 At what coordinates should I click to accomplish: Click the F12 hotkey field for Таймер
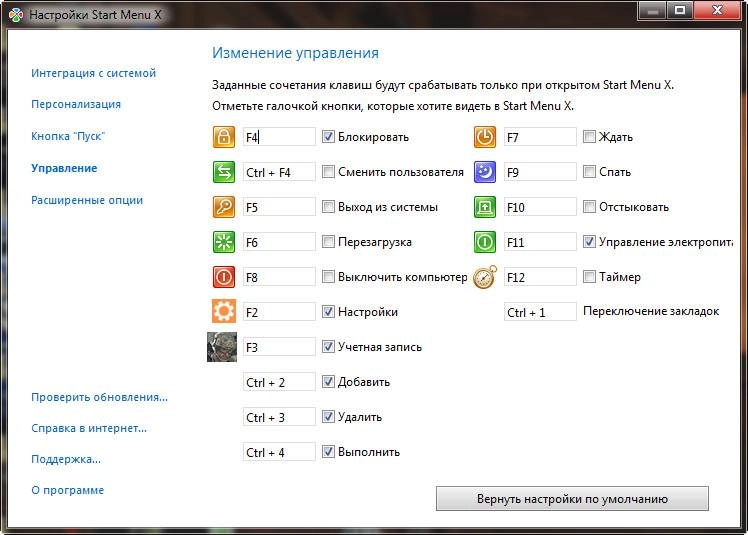540,277
